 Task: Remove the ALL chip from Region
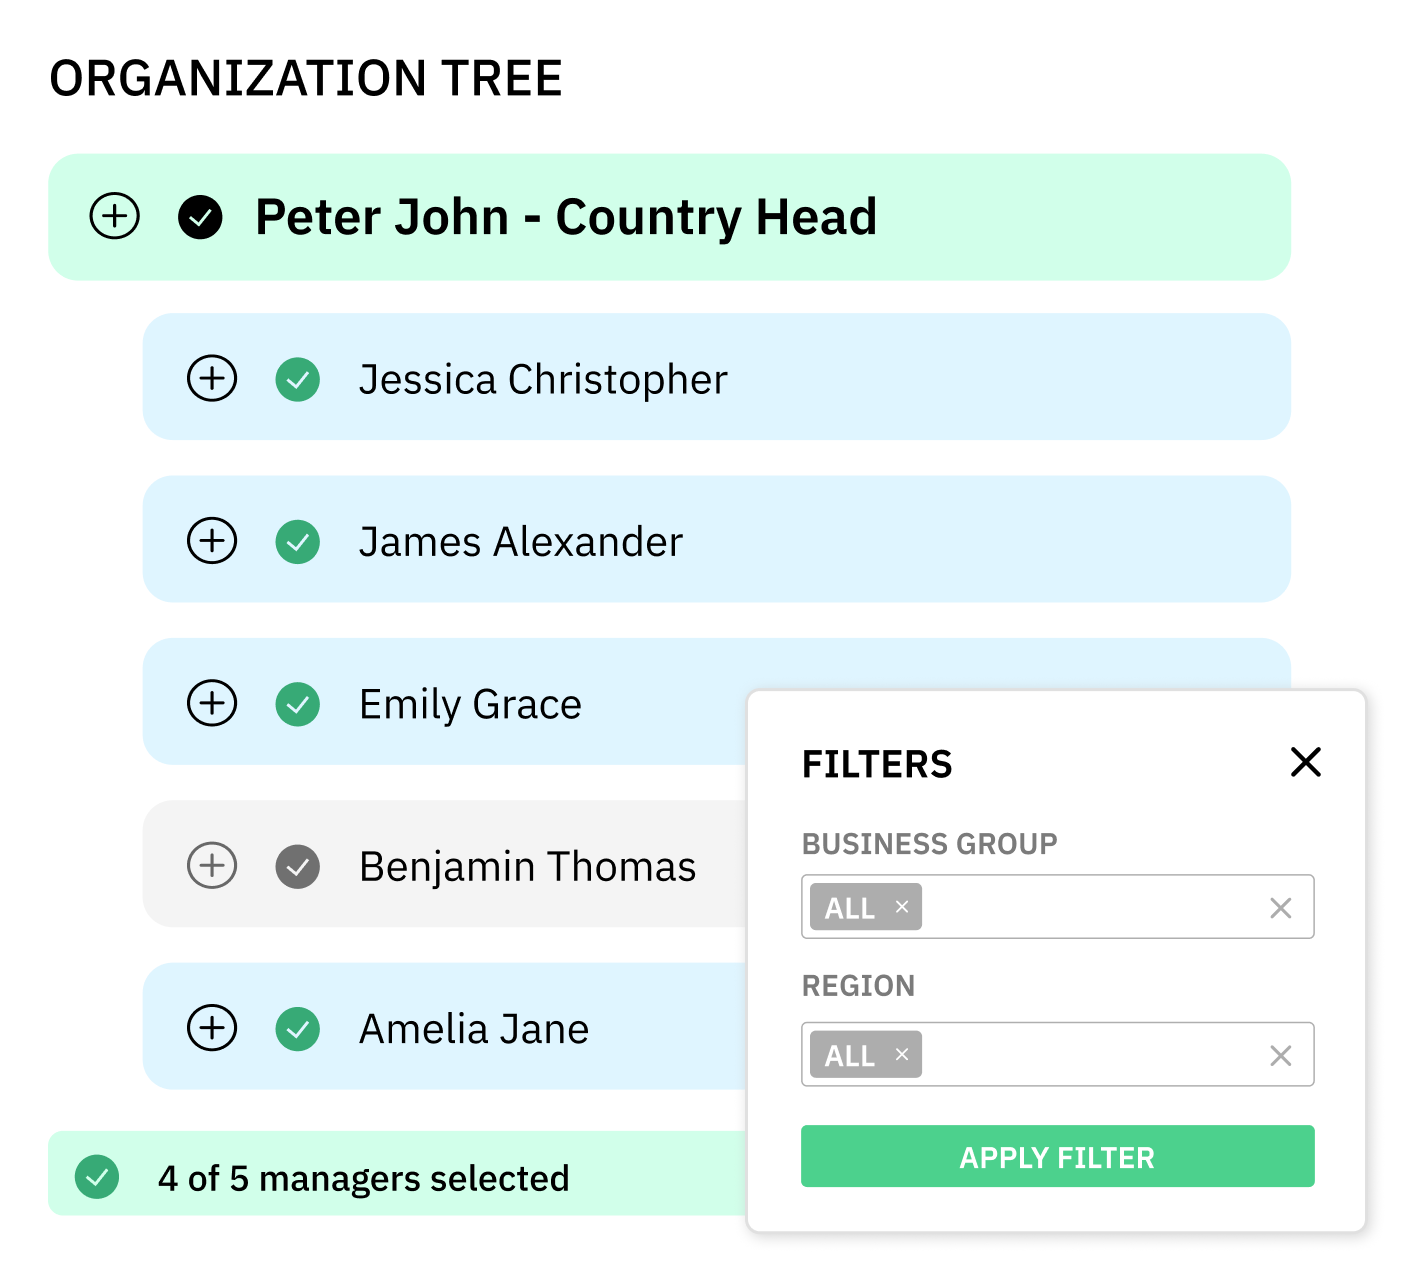(901, 1054)
